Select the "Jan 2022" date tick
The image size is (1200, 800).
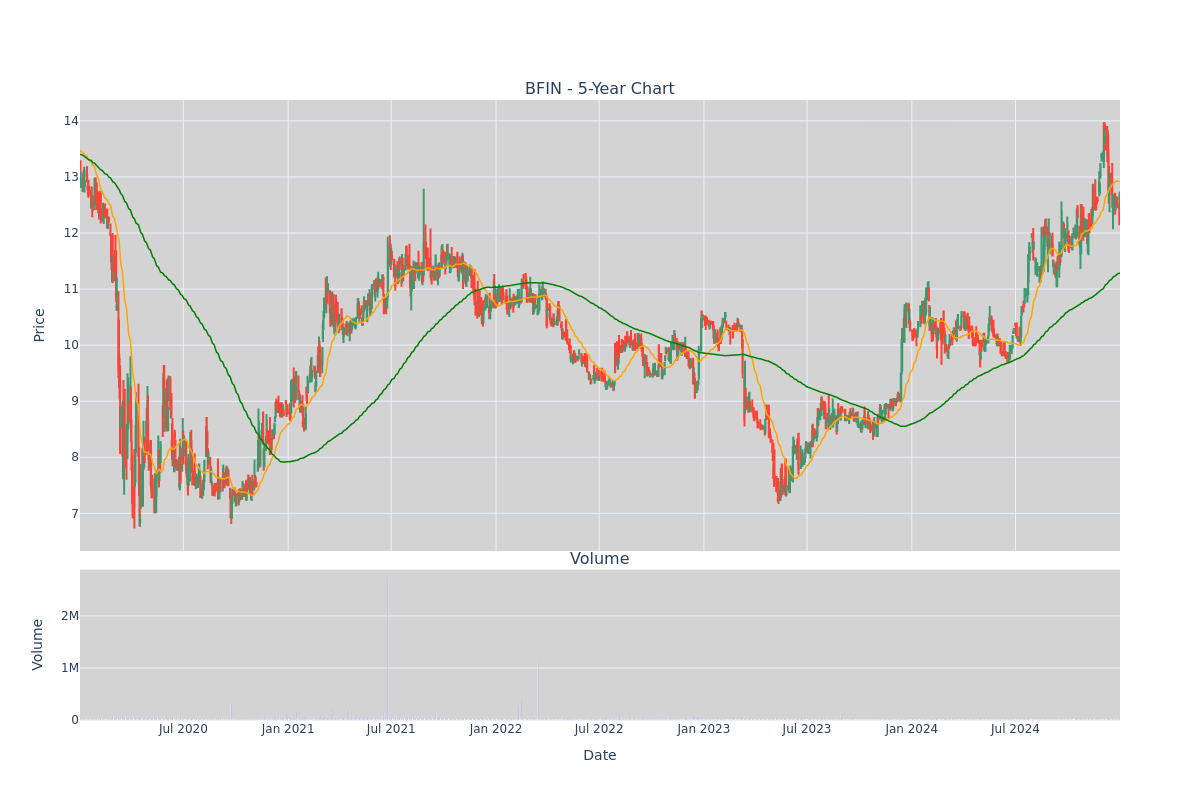pos(496,729)
